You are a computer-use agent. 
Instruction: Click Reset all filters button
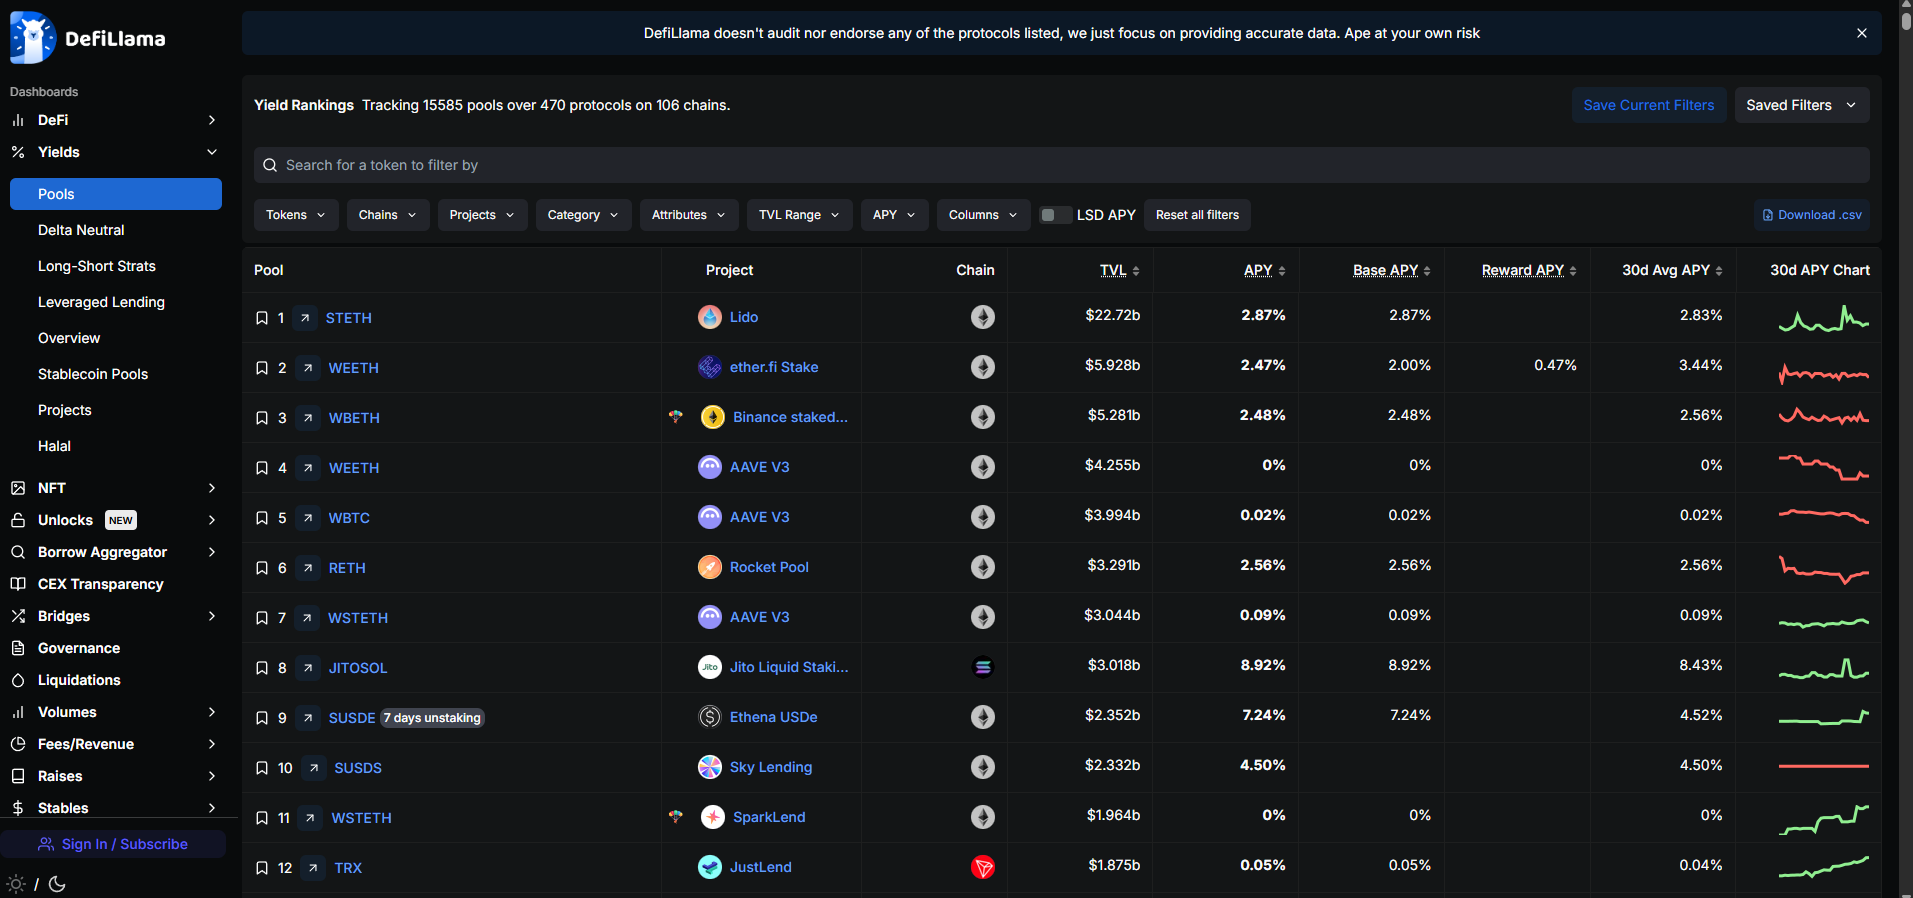tap(1197, 215)
